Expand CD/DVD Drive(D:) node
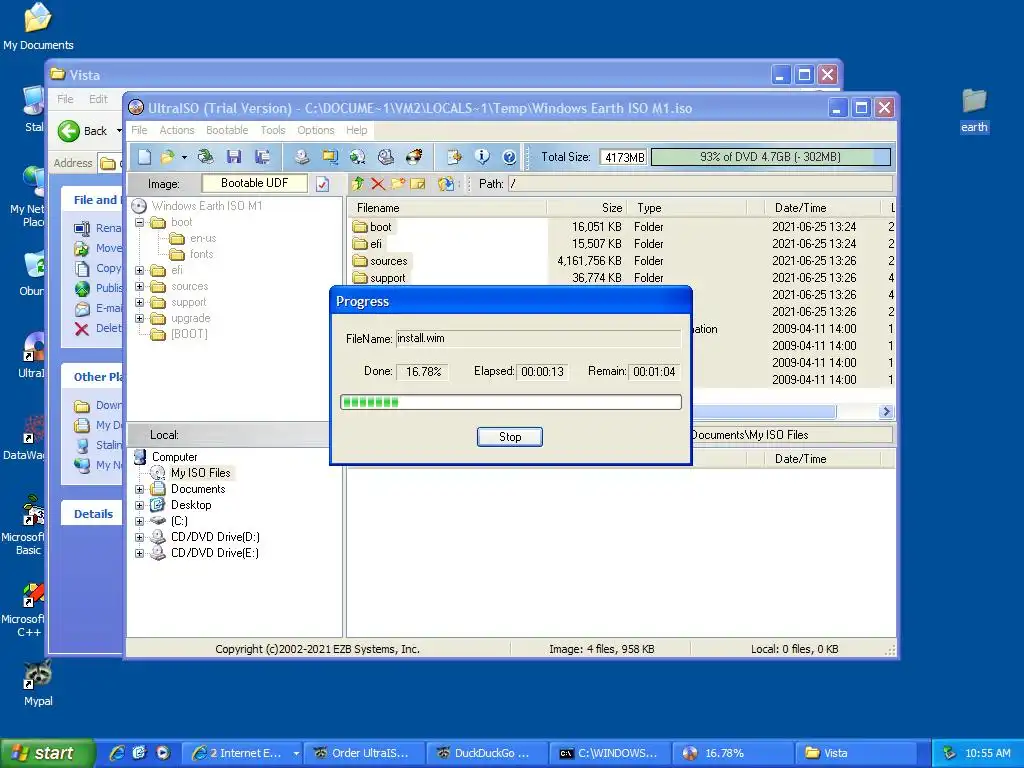Image resolution: width=1024 pixels, height=768 pixels. (140, 537)
